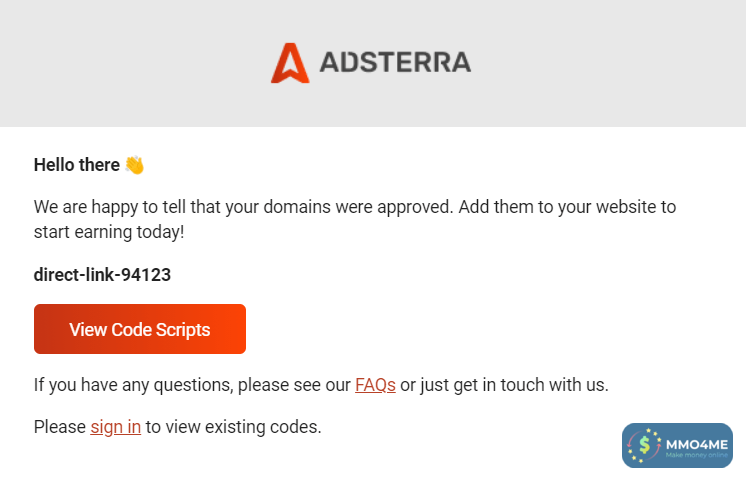Click the "We are happy to tell" sentence

(110, 208)
